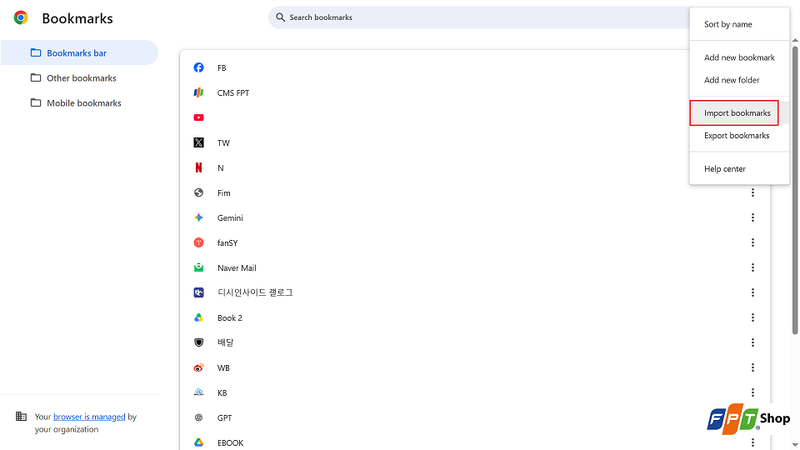This screenshot has height=450, width=800.
Task: Click the scrollbar up arrow
Action: 795,40
